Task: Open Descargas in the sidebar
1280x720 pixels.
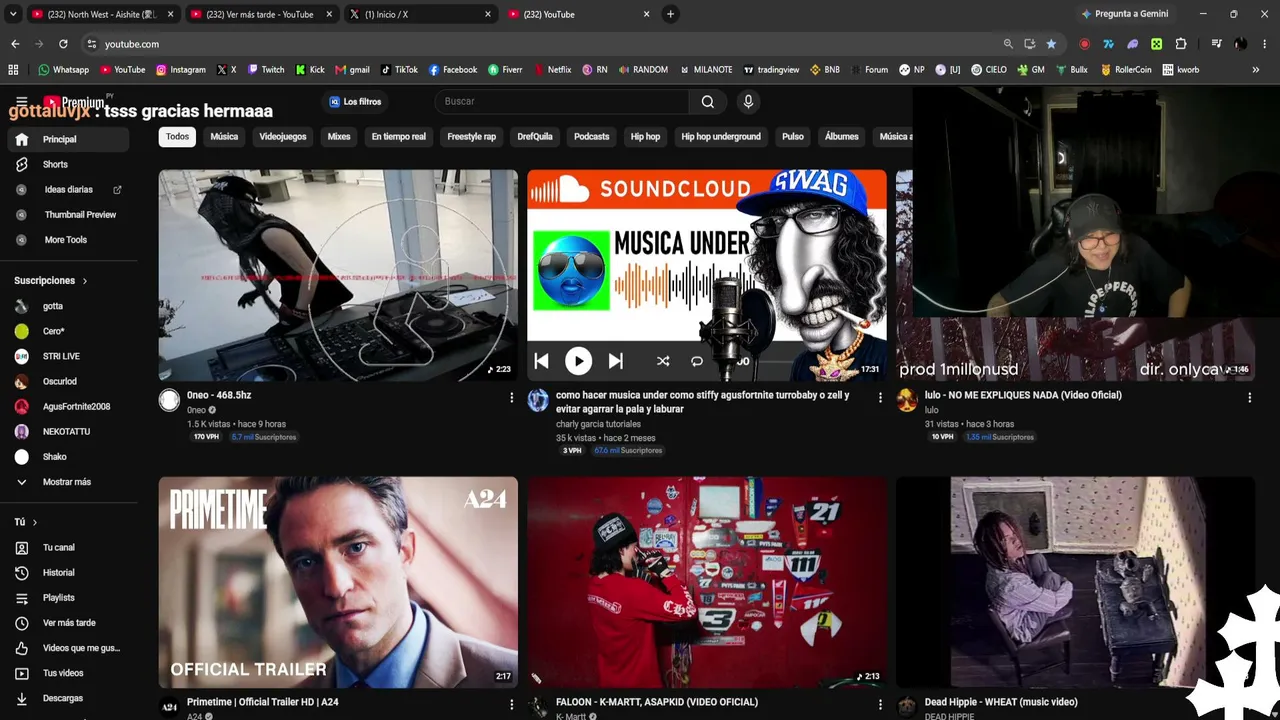Action: [x=68, y=698]
